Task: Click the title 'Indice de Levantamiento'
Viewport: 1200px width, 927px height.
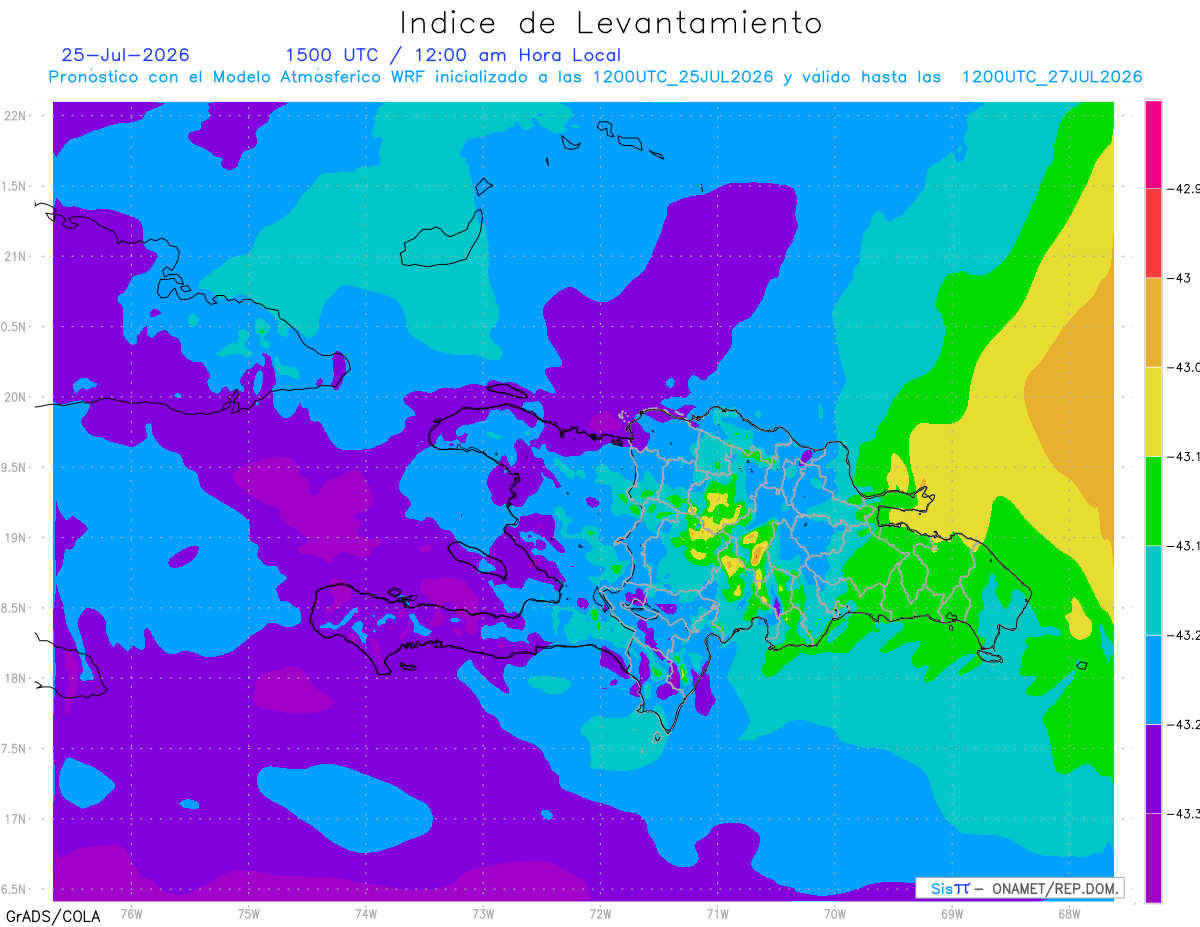Action: click(x=611, y=23)
